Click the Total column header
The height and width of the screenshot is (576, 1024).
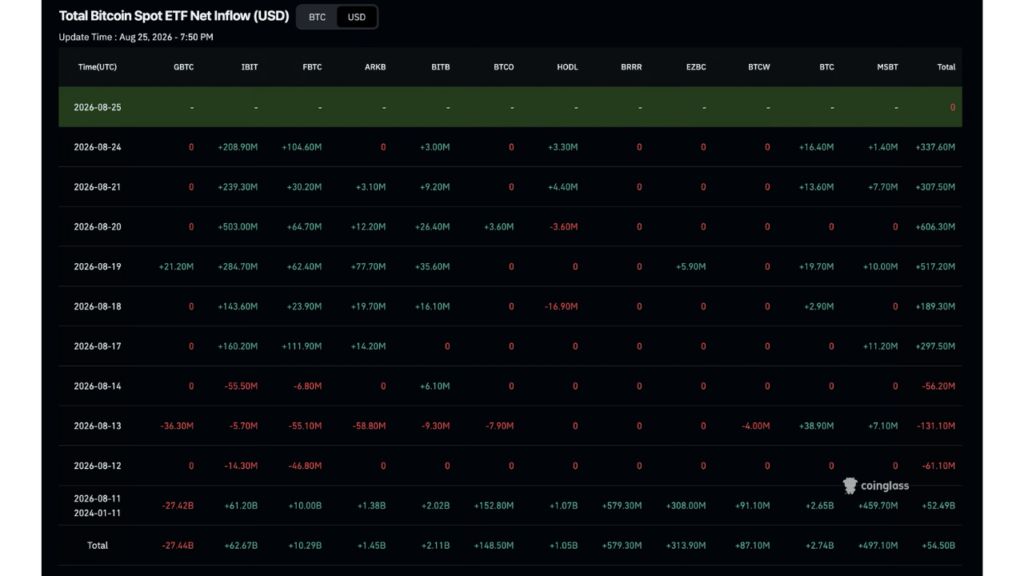946,67
